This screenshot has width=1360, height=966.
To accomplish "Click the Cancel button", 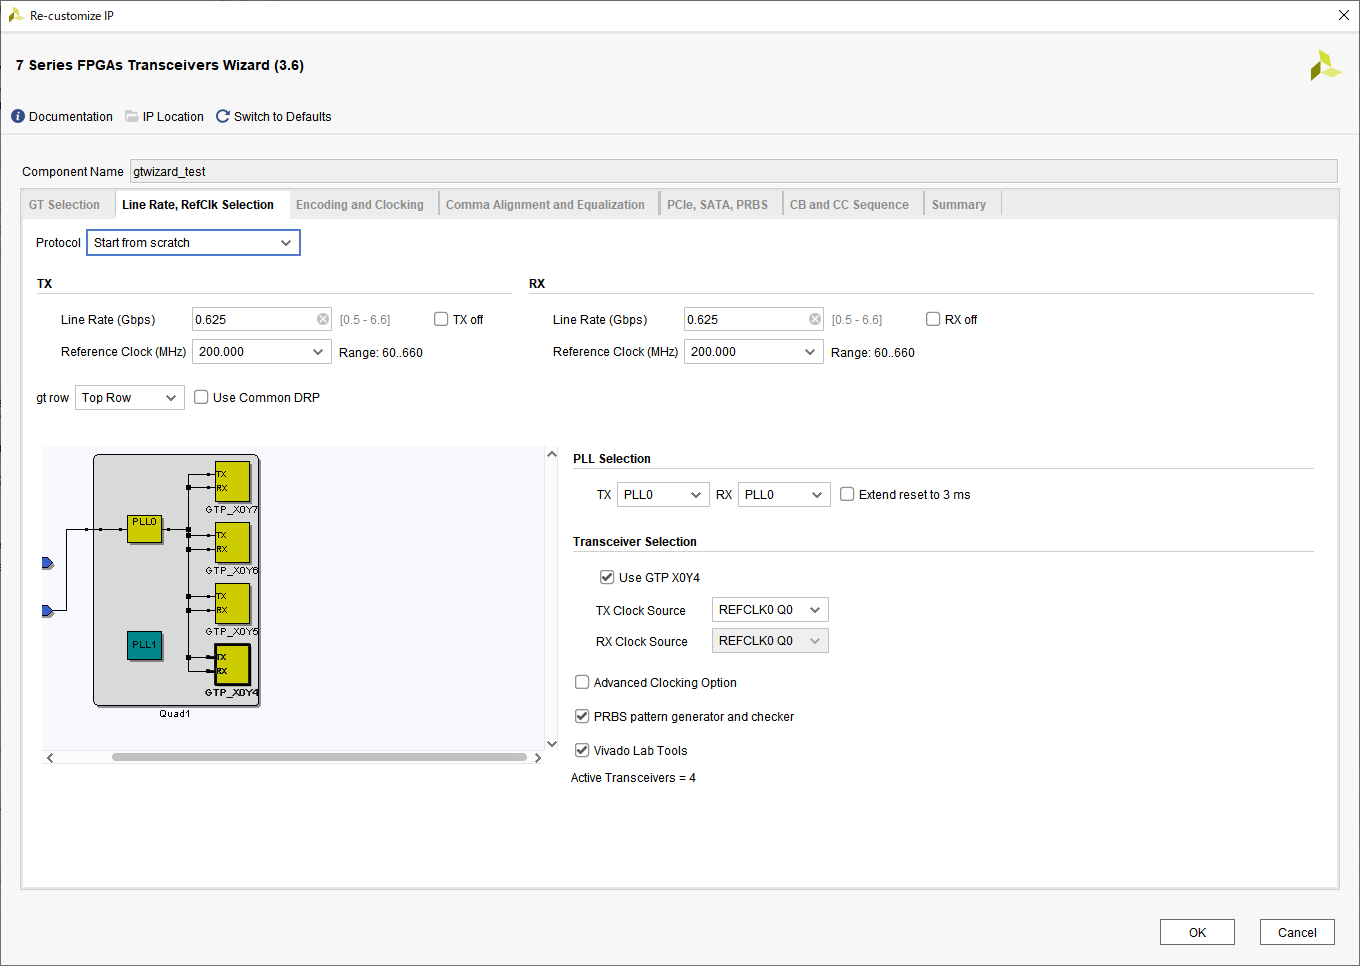I will [x=1297, y=932].
